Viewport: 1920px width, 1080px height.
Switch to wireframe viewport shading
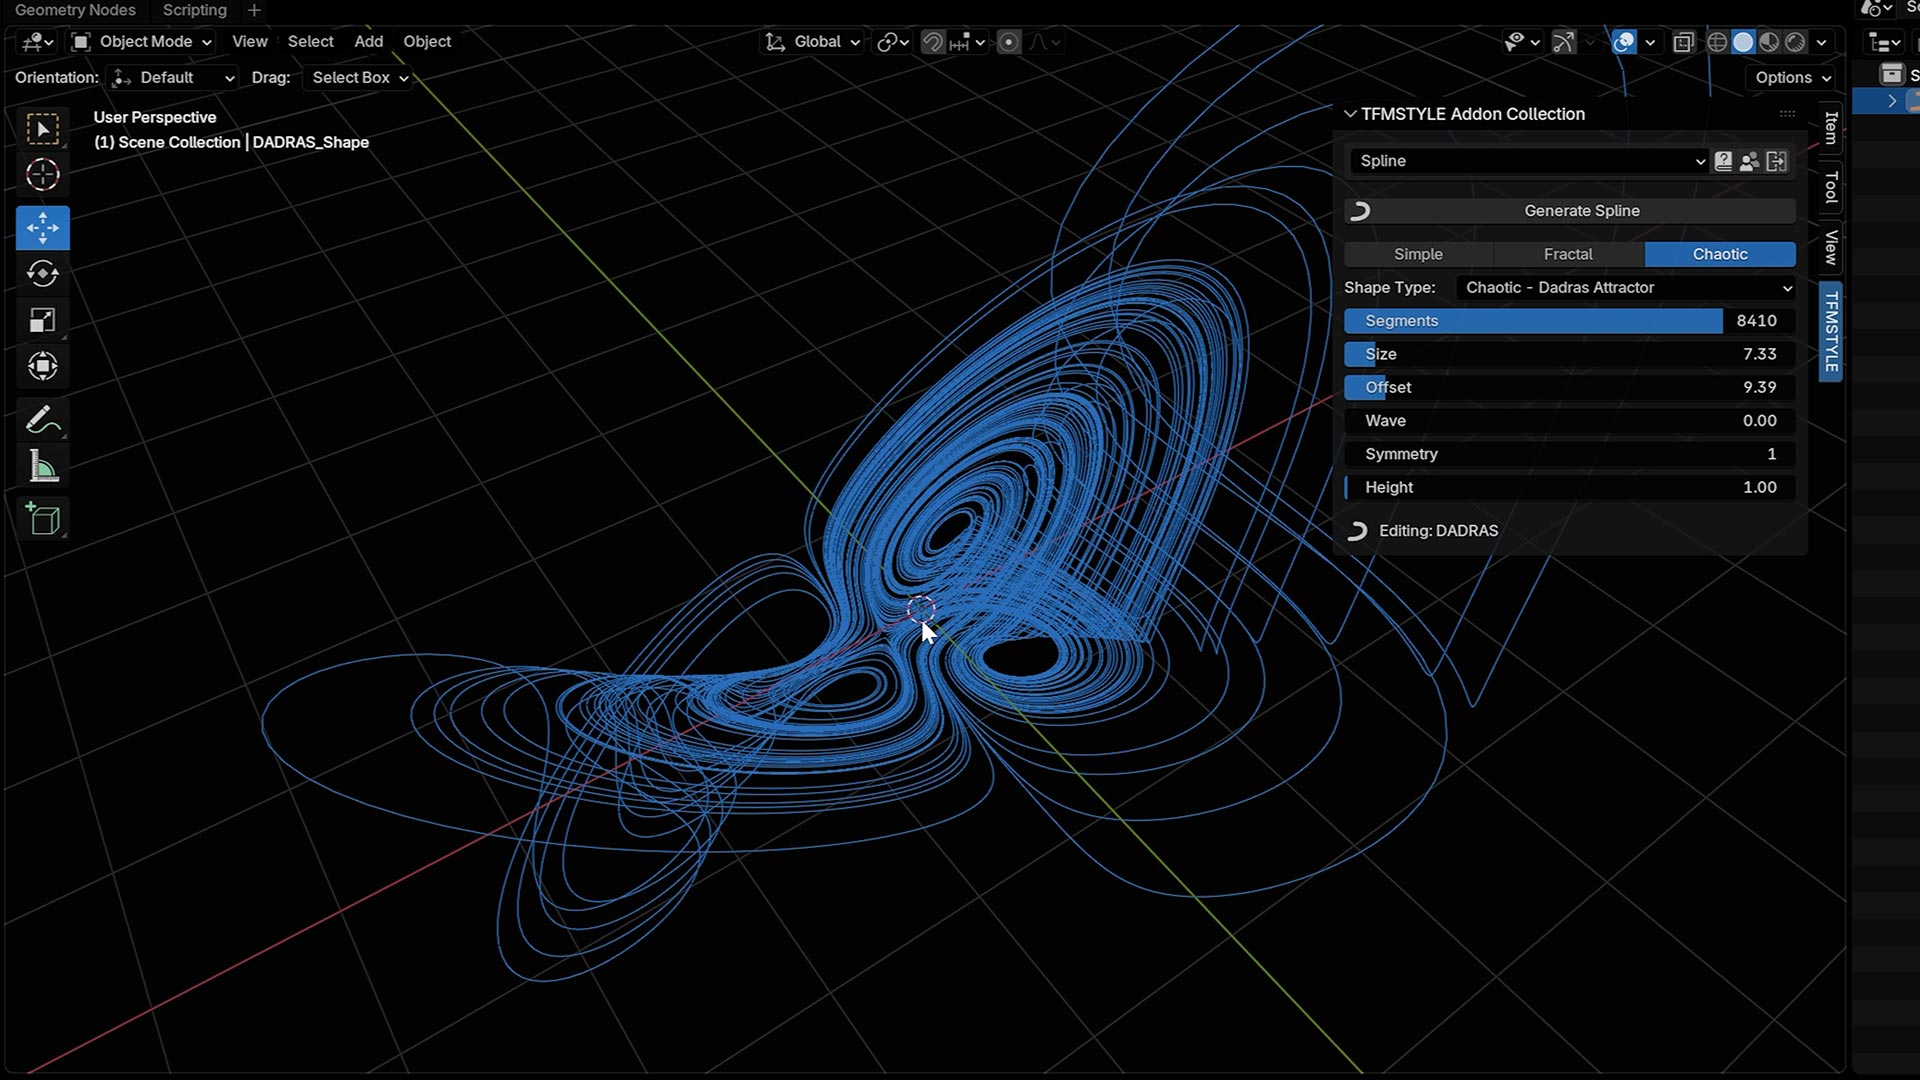[x=1717, y=42]
